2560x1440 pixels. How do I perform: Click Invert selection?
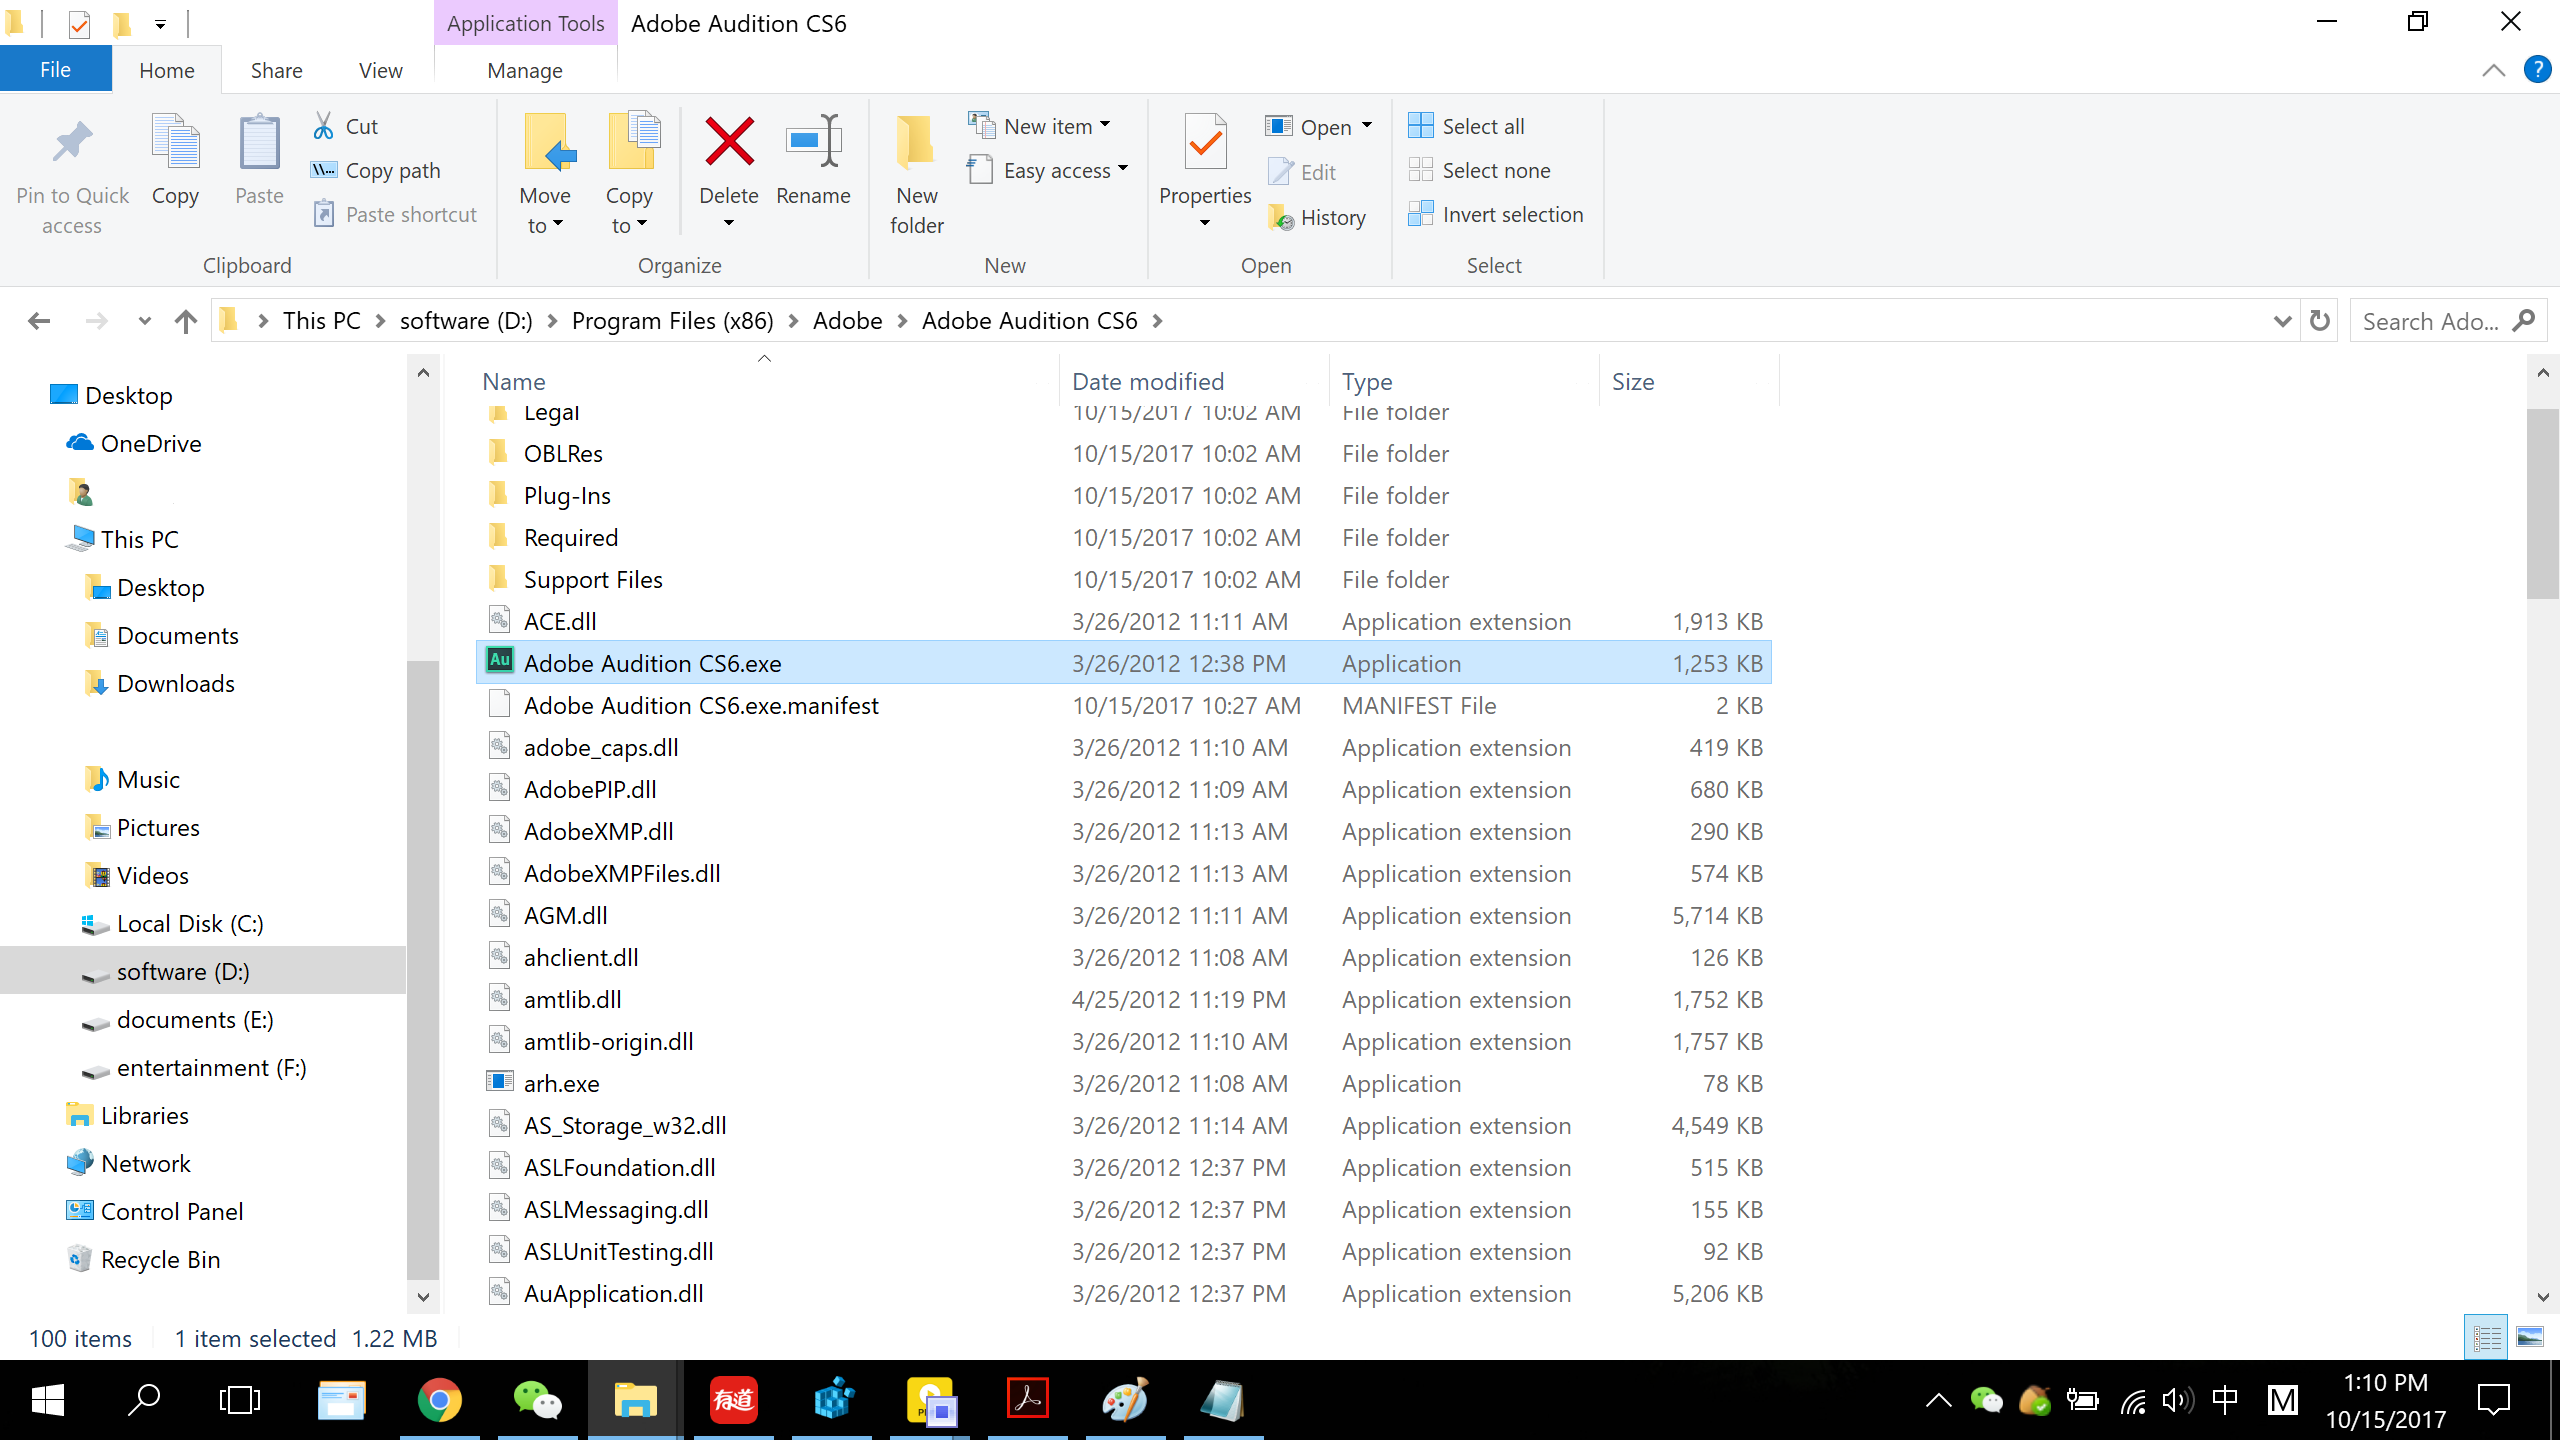coord(1495,214)
